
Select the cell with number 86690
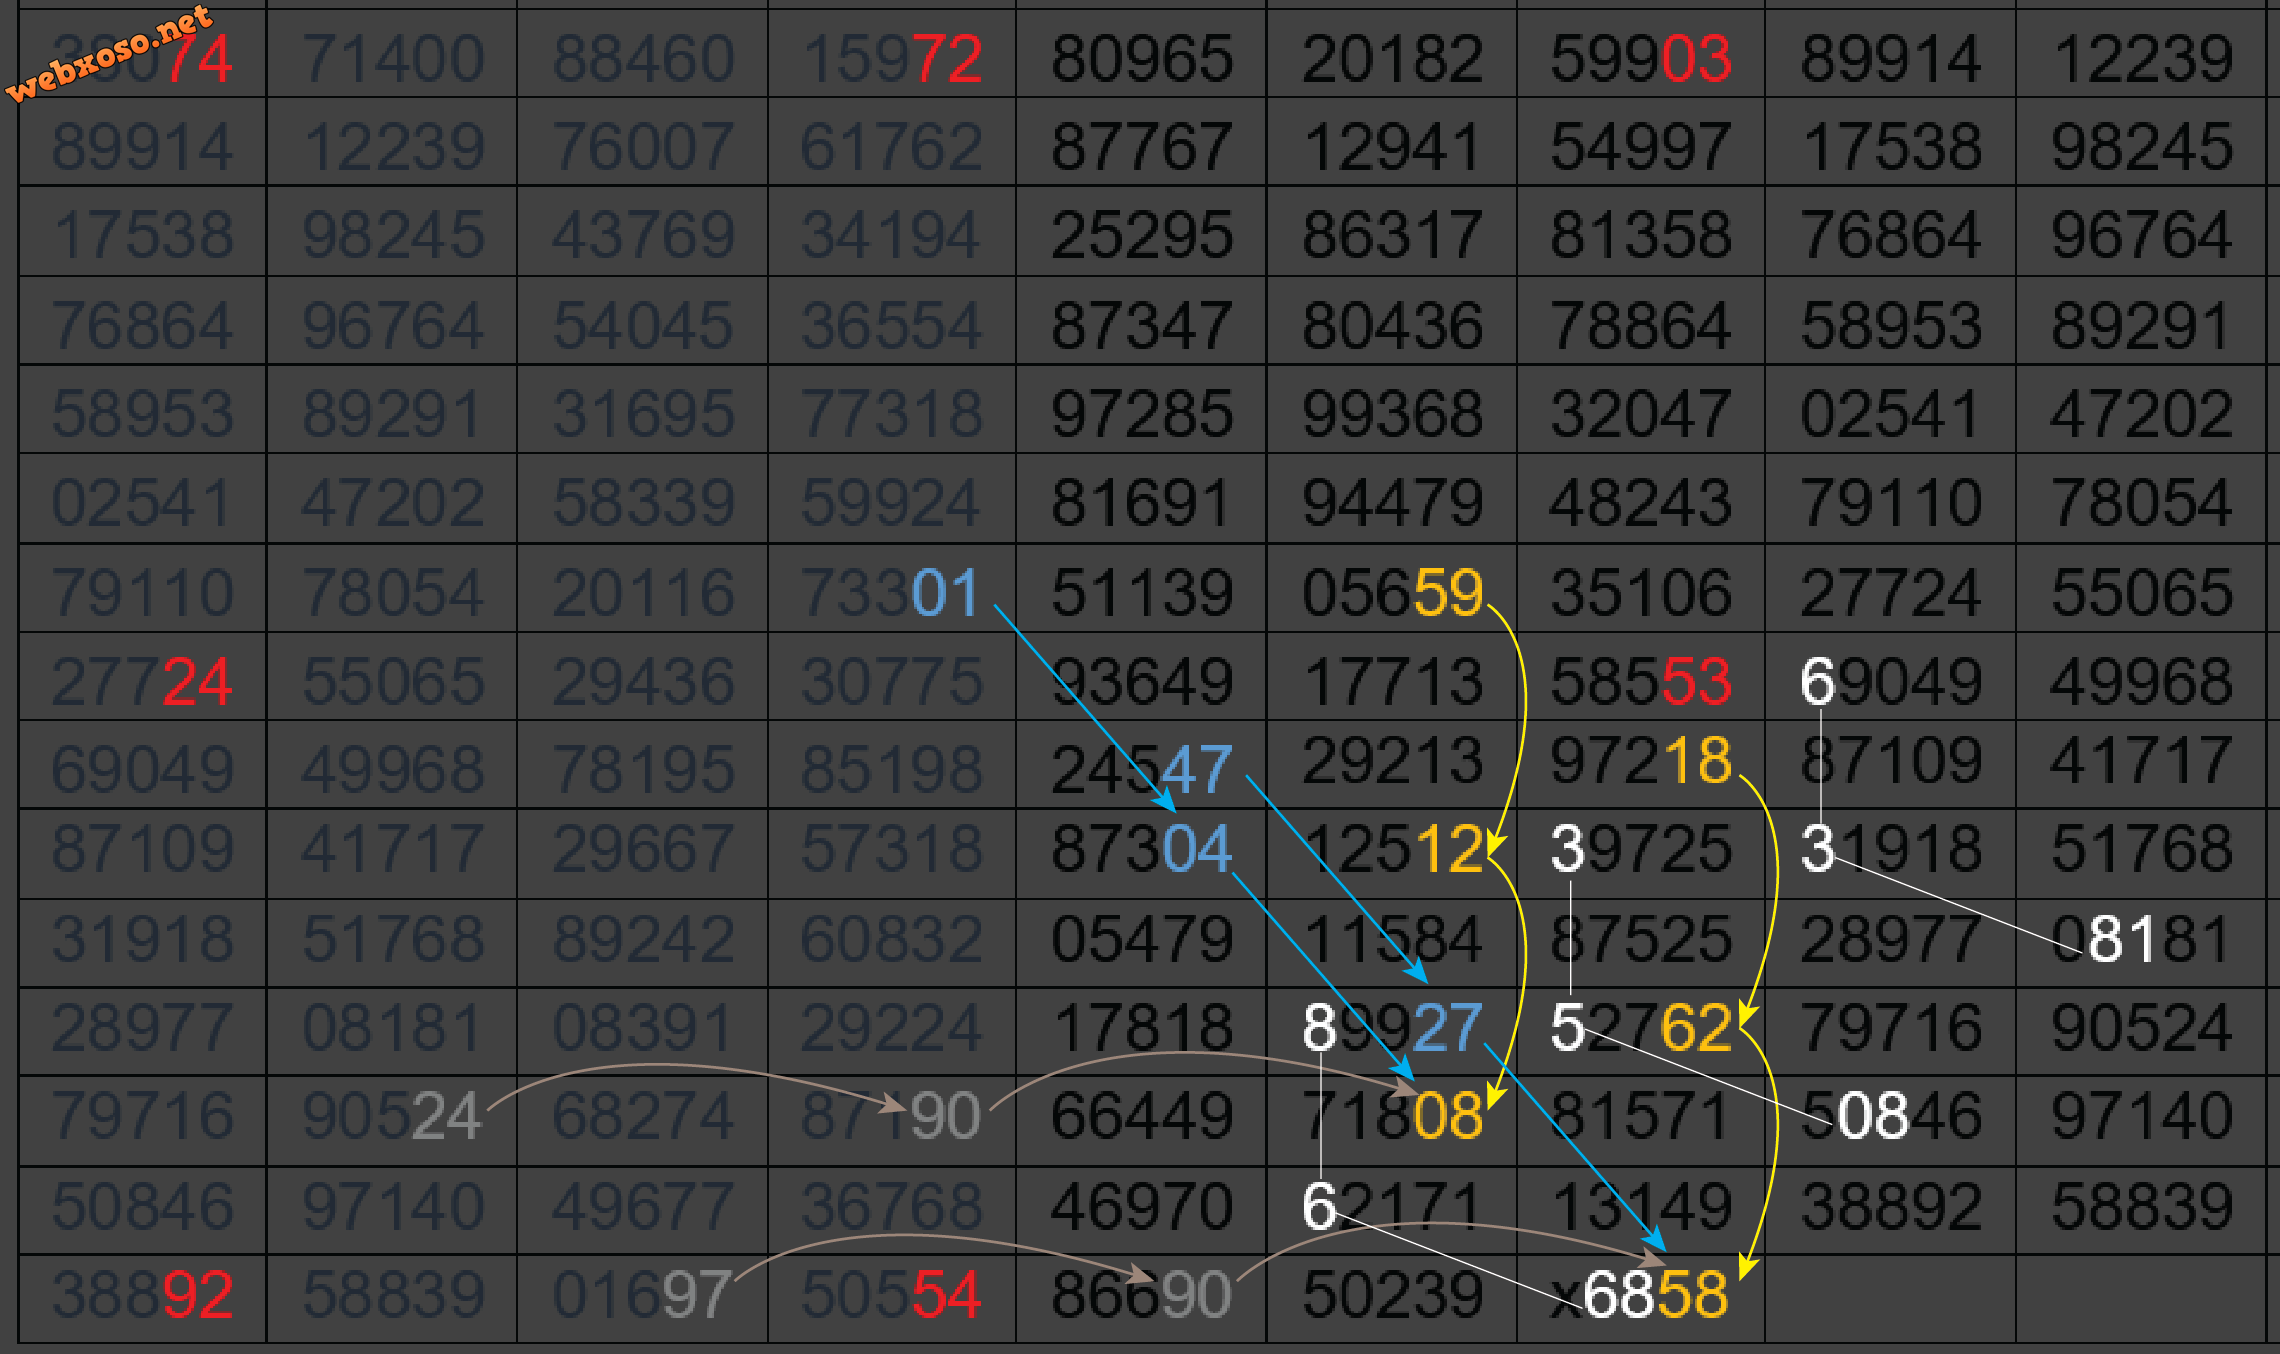tap(1141, 1294)
